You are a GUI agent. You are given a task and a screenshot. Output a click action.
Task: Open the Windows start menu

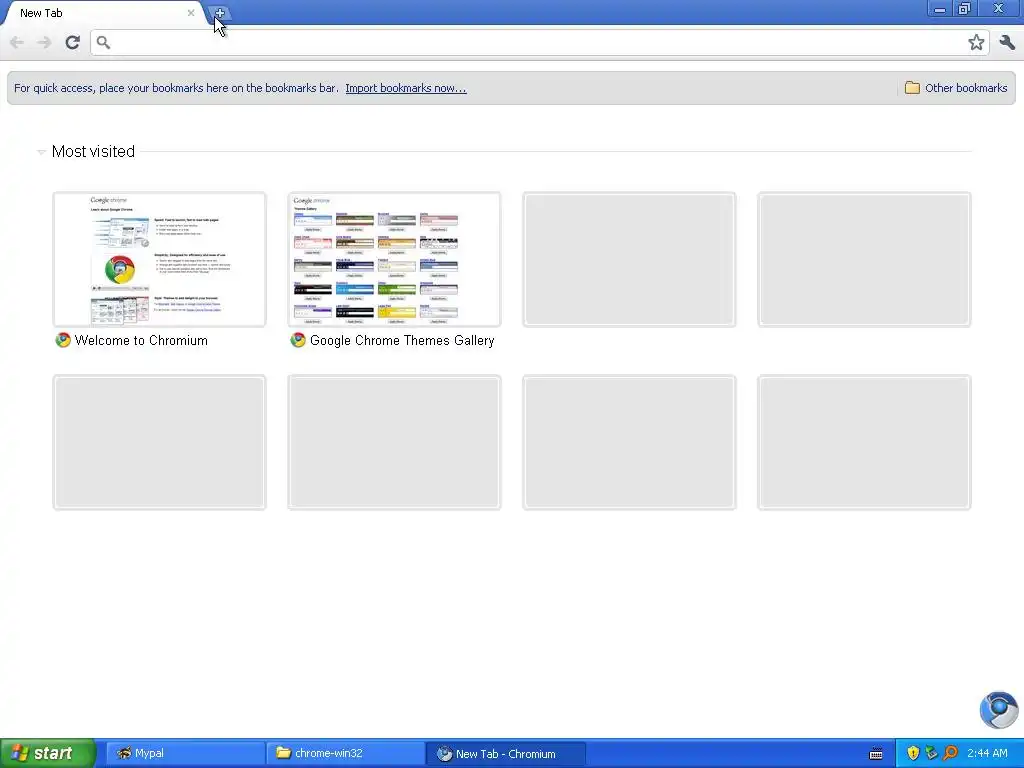pyautogui.click(x=48, y=753)
